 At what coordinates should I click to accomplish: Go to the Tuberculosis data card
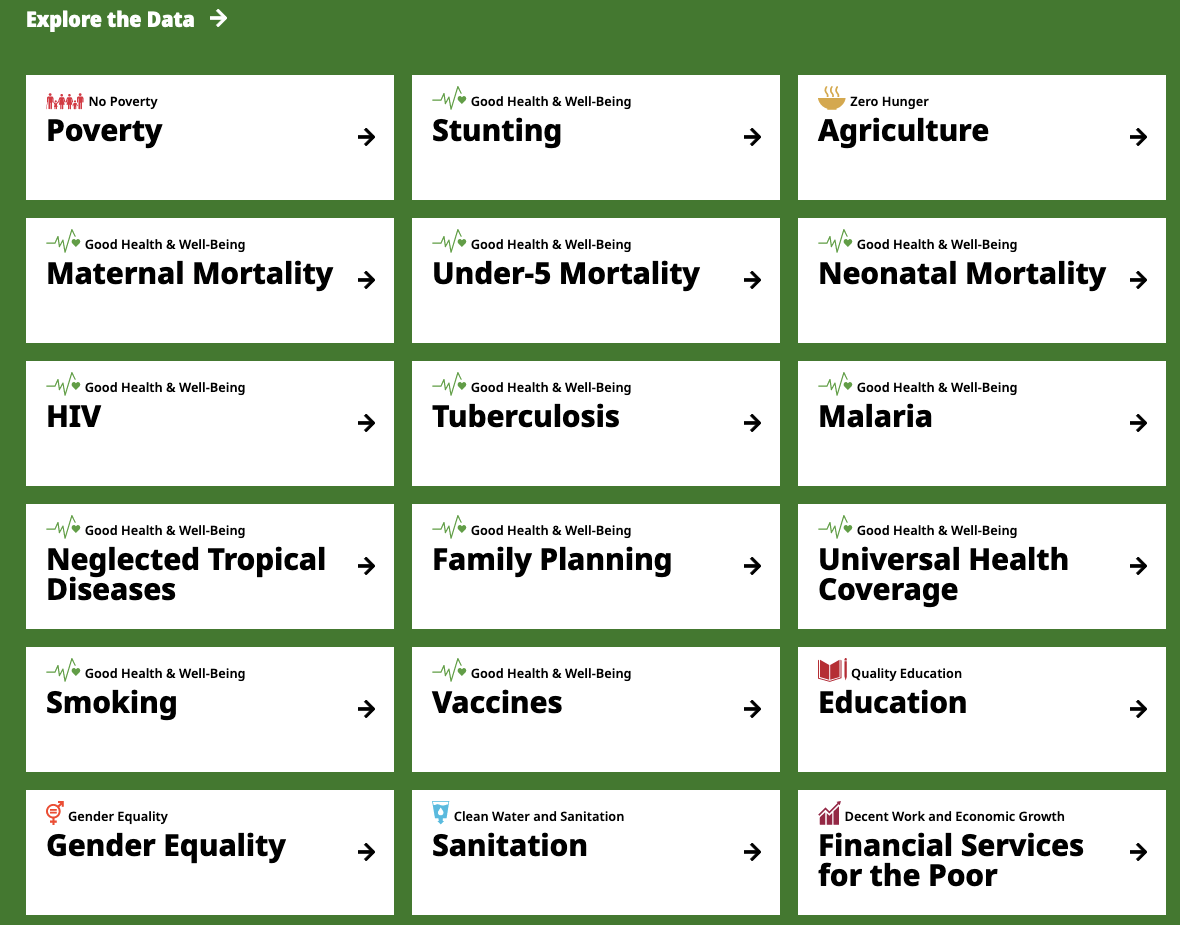coord(526,417)
